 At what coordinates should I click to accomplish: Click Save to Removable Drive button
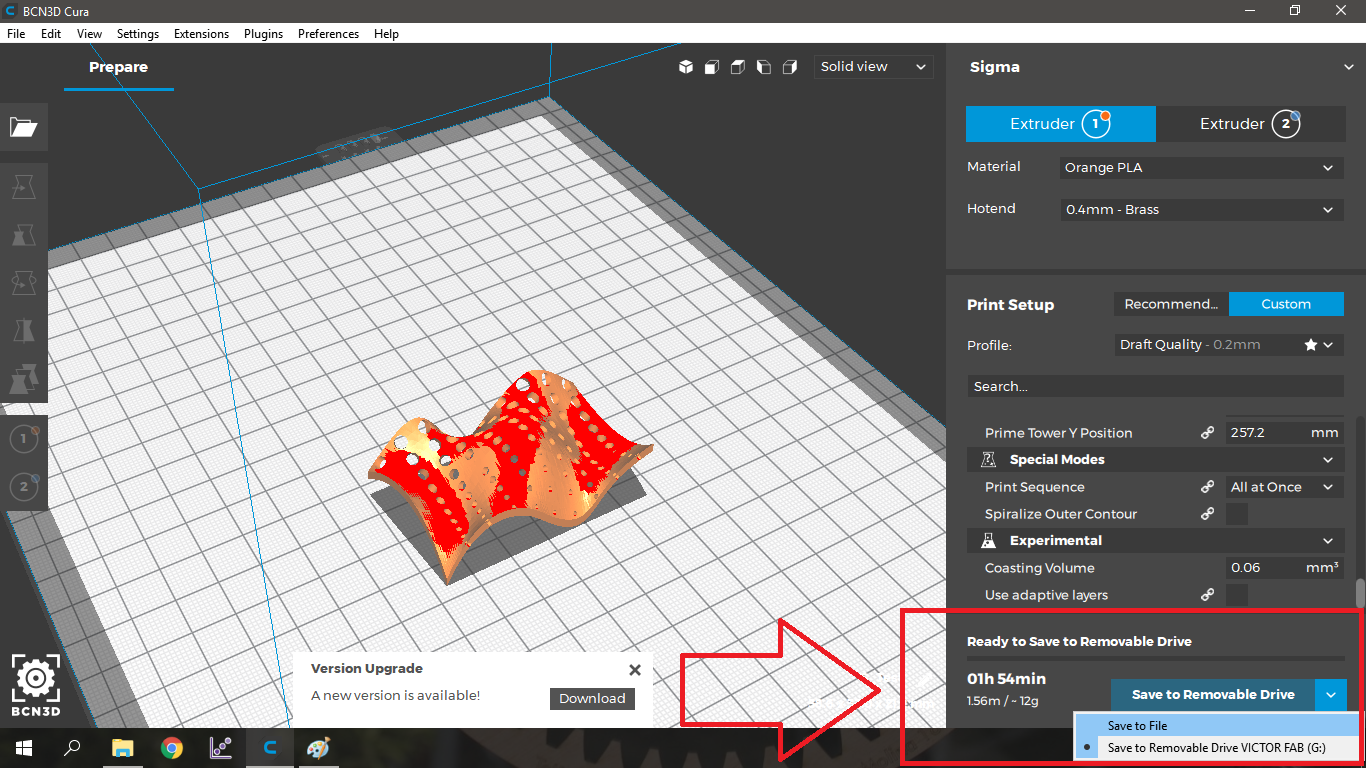point(1213,694)
